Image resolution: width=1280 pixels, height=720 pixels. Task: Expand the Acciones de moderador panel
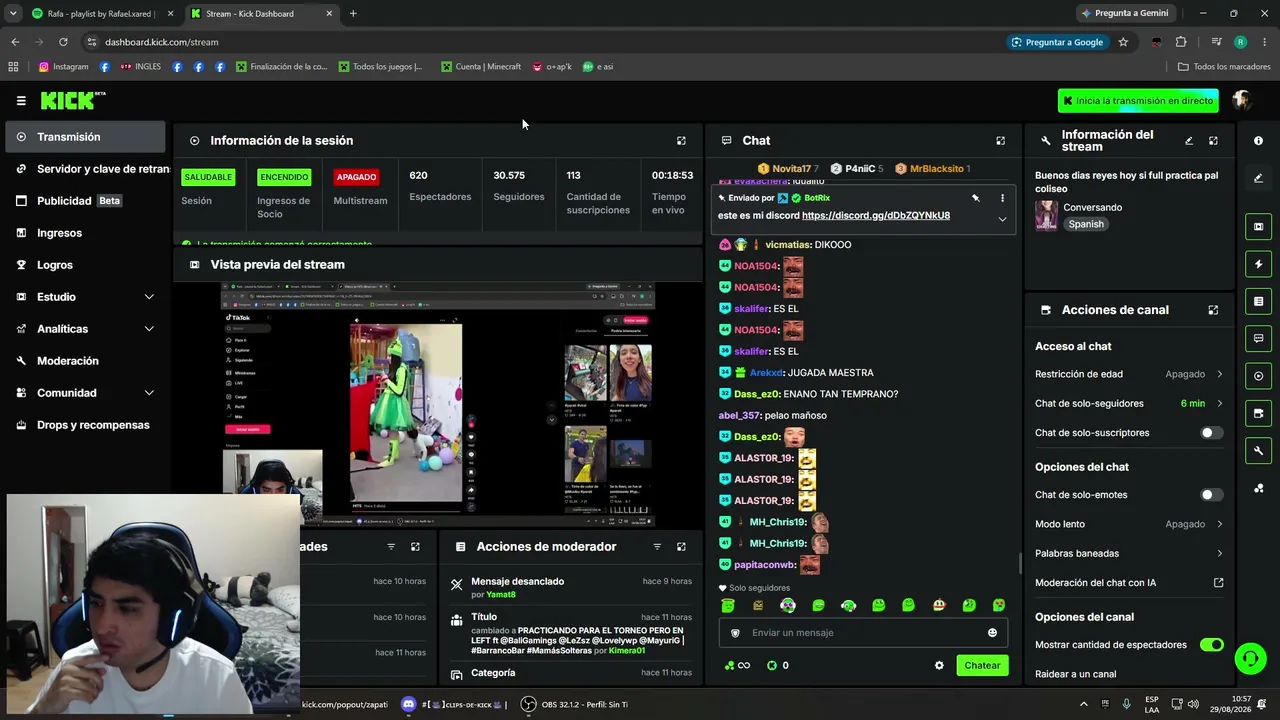tap(681, 547)
